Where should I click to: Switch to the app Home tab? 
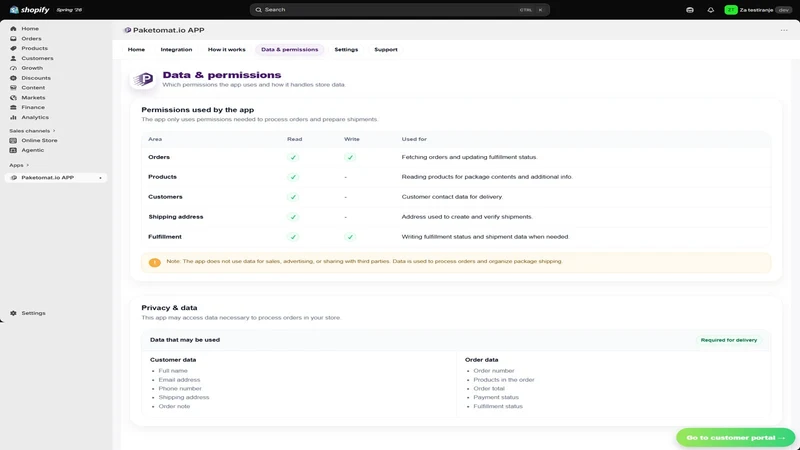(136, 49)
